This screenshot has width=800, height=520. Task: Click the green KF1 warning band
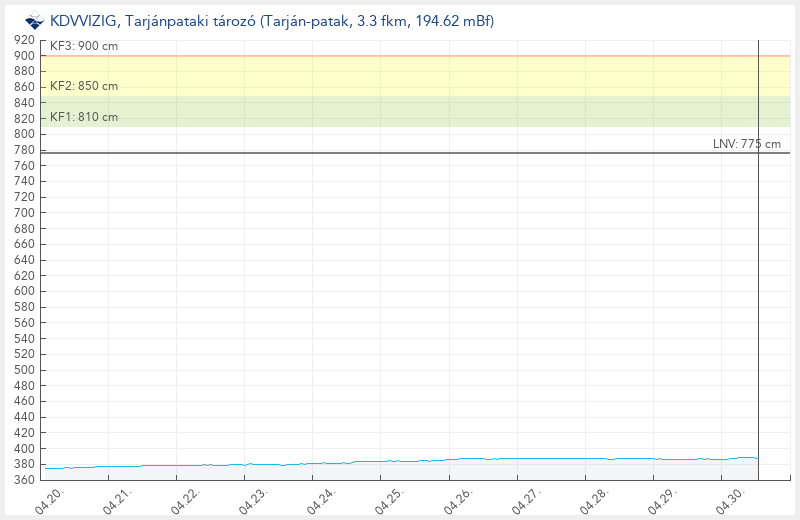pos(400,111)
